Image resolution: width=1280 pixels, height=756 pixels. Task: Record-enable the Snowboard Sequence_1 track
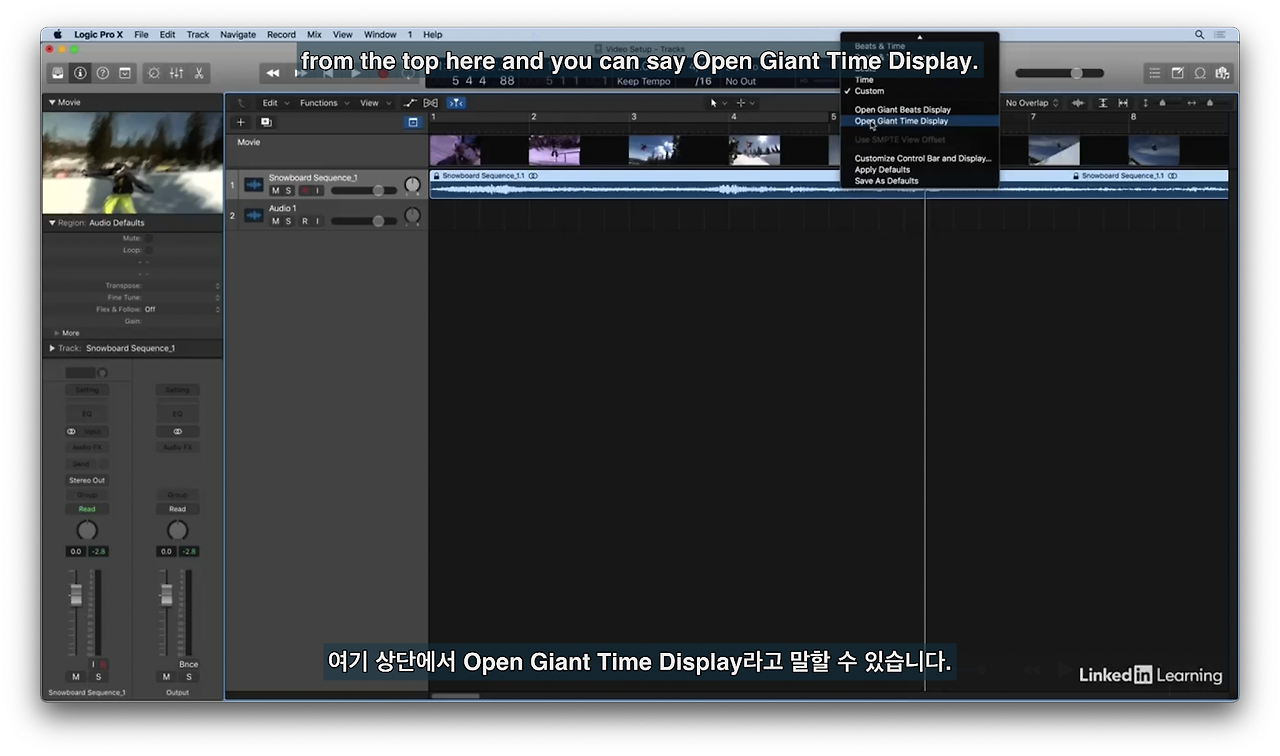coord(305,191)
